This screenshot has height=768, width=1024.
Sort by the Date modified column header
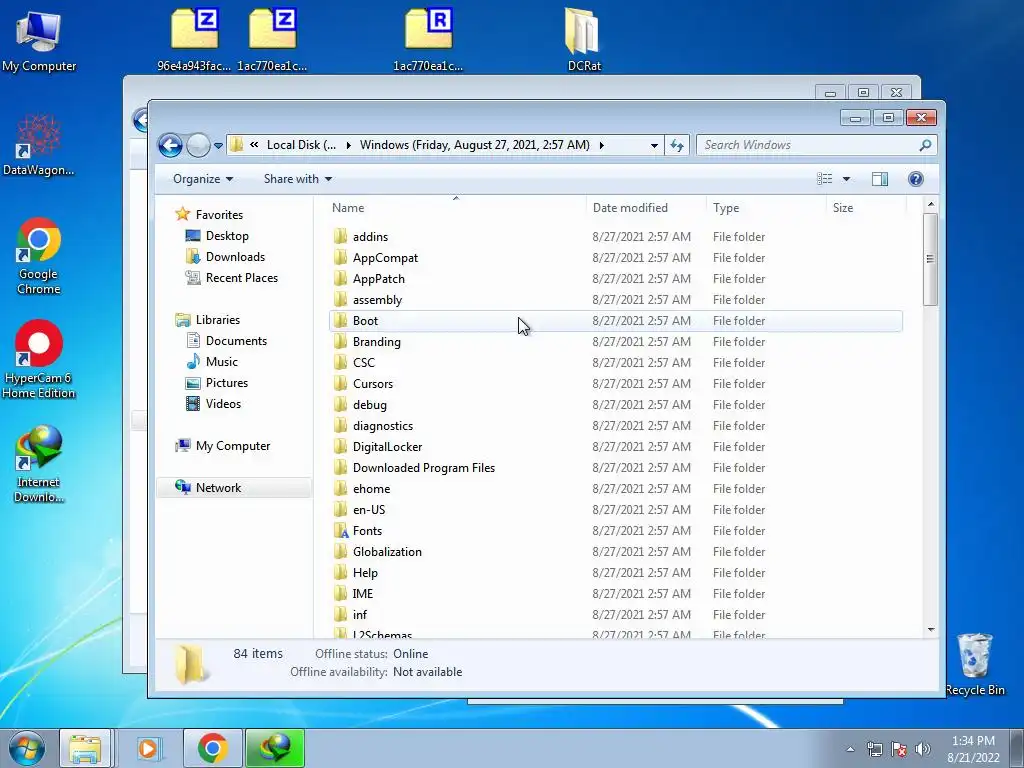click(x=630, y=208)
